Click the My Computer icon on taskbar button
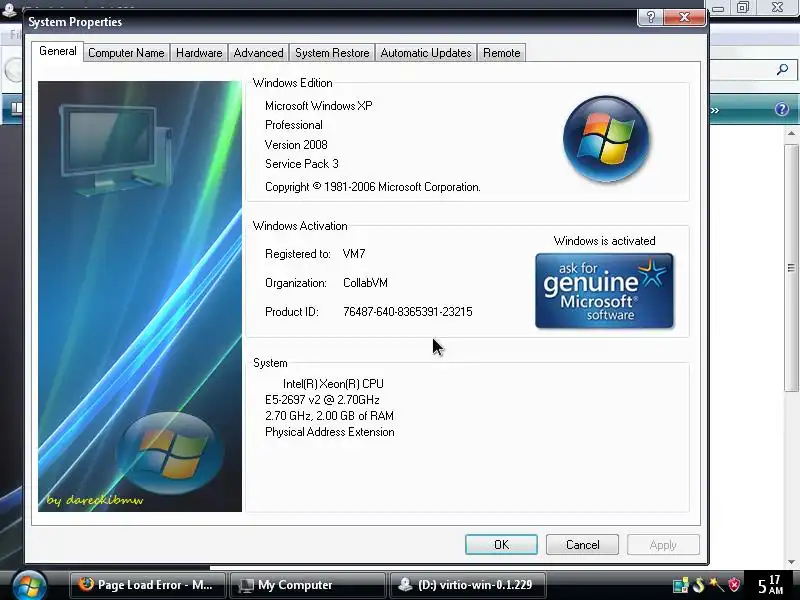 [246, 585]
